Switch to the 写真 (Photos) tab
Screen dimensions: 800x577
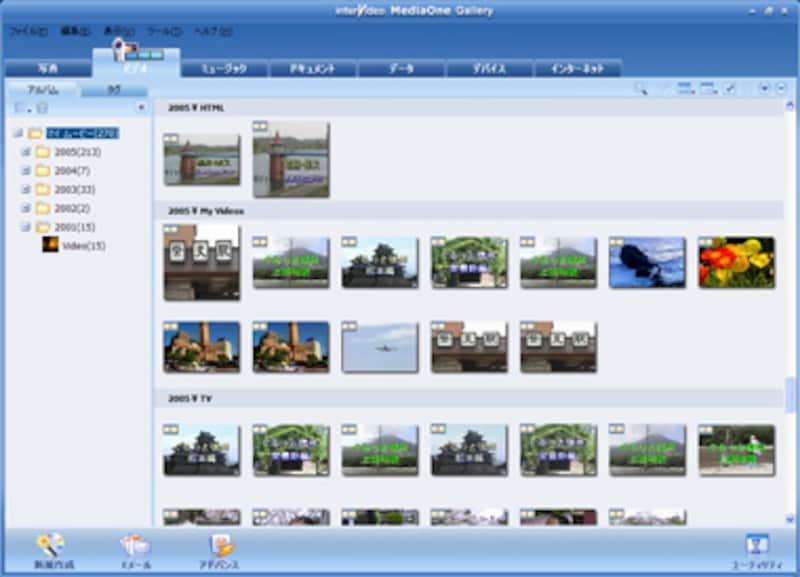(48, 68)
